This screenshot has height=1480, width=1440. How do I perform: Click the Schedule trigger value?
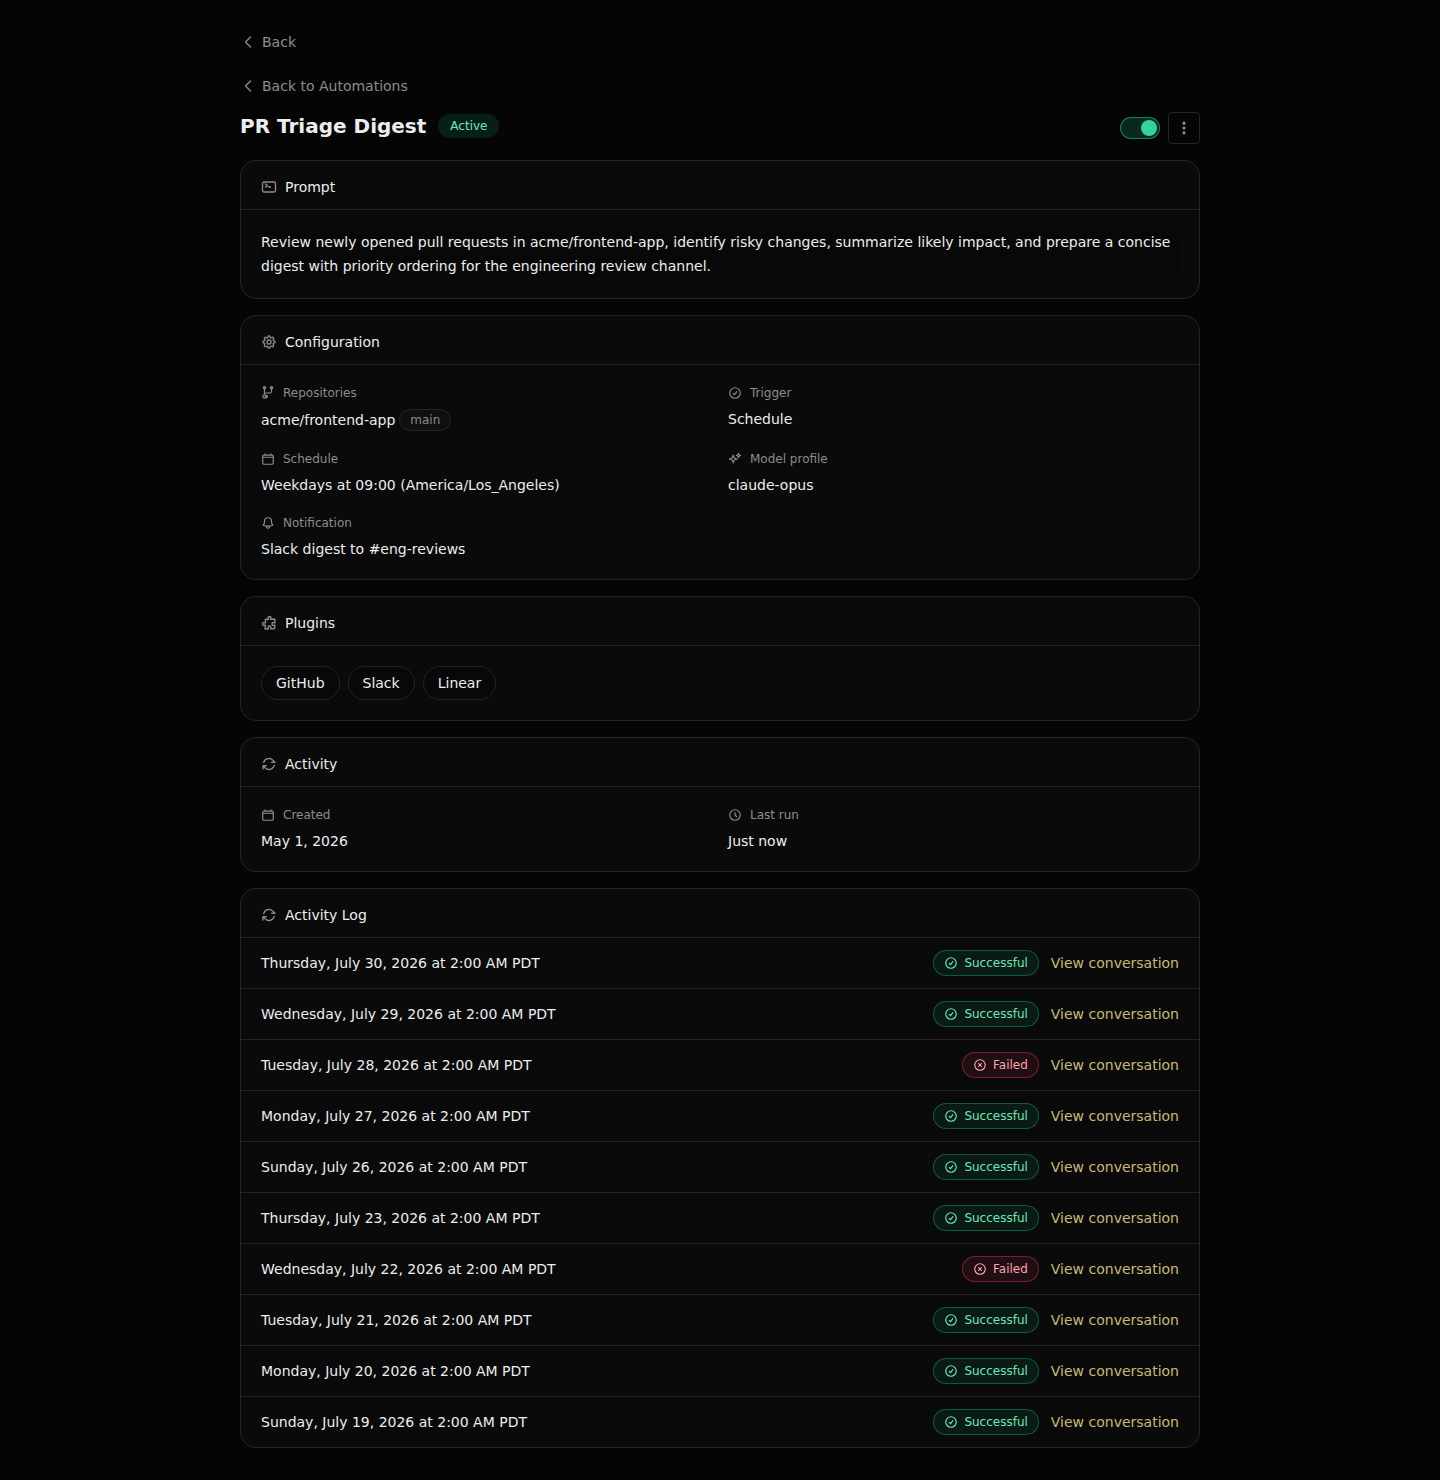pos(760,419)
